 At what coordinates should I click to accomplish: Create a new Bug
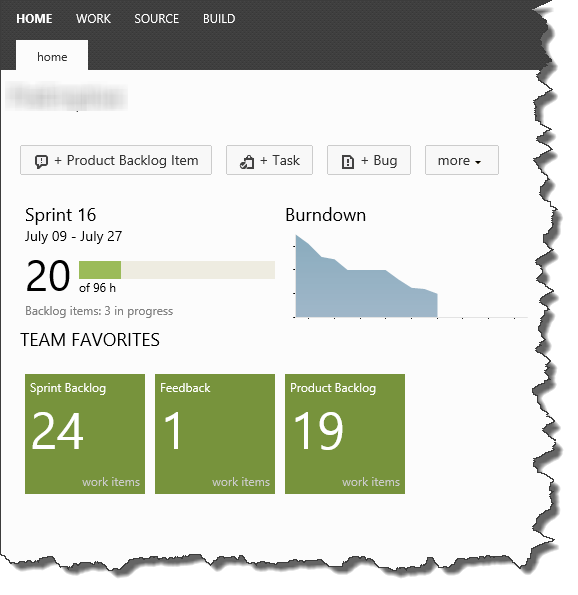pos(369,160)
